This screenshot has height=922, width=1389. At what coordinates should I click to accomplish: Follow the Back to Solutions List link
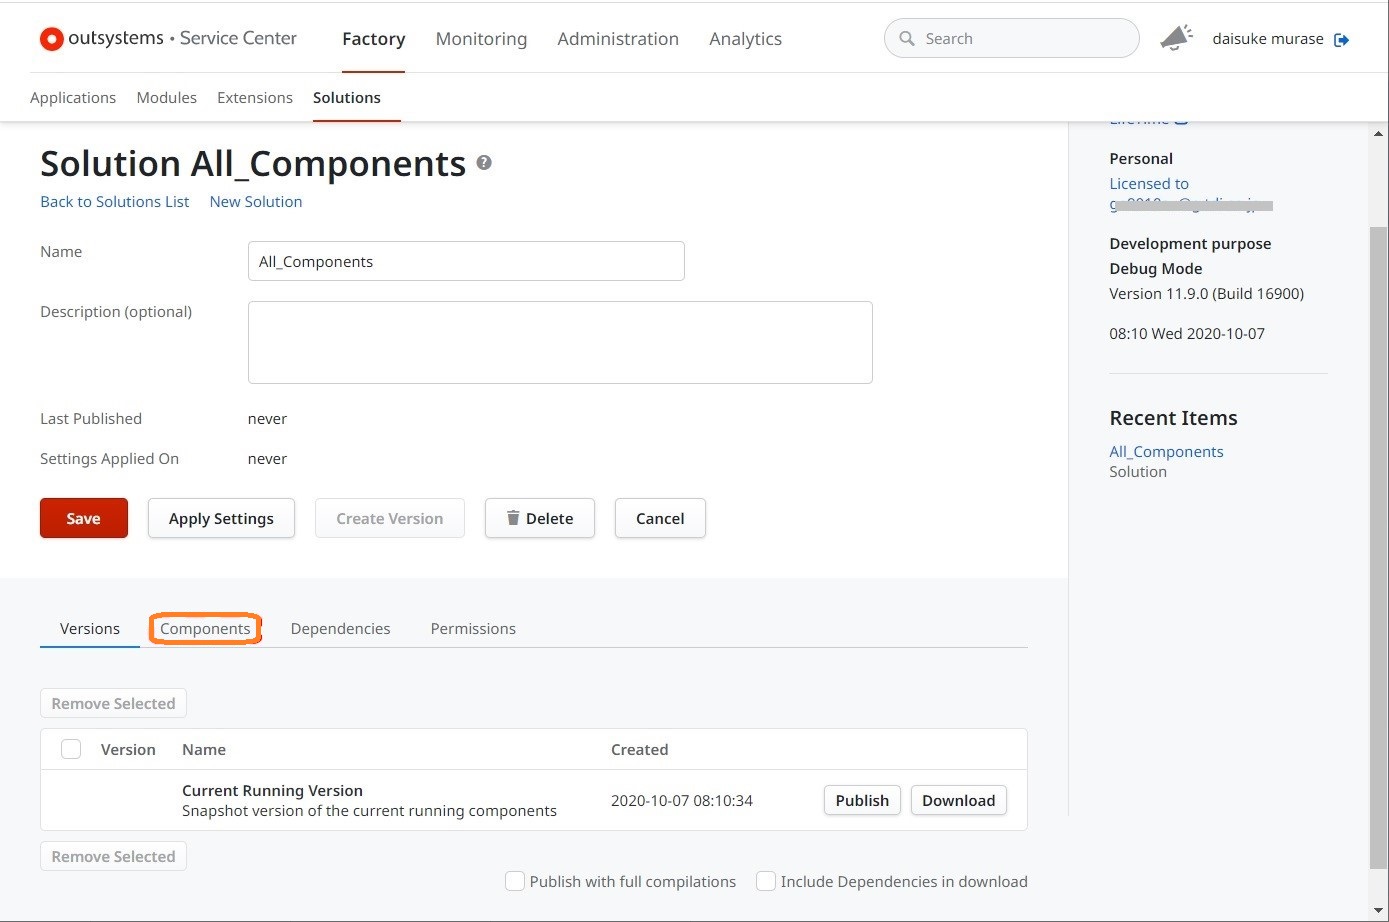(114, 201)
